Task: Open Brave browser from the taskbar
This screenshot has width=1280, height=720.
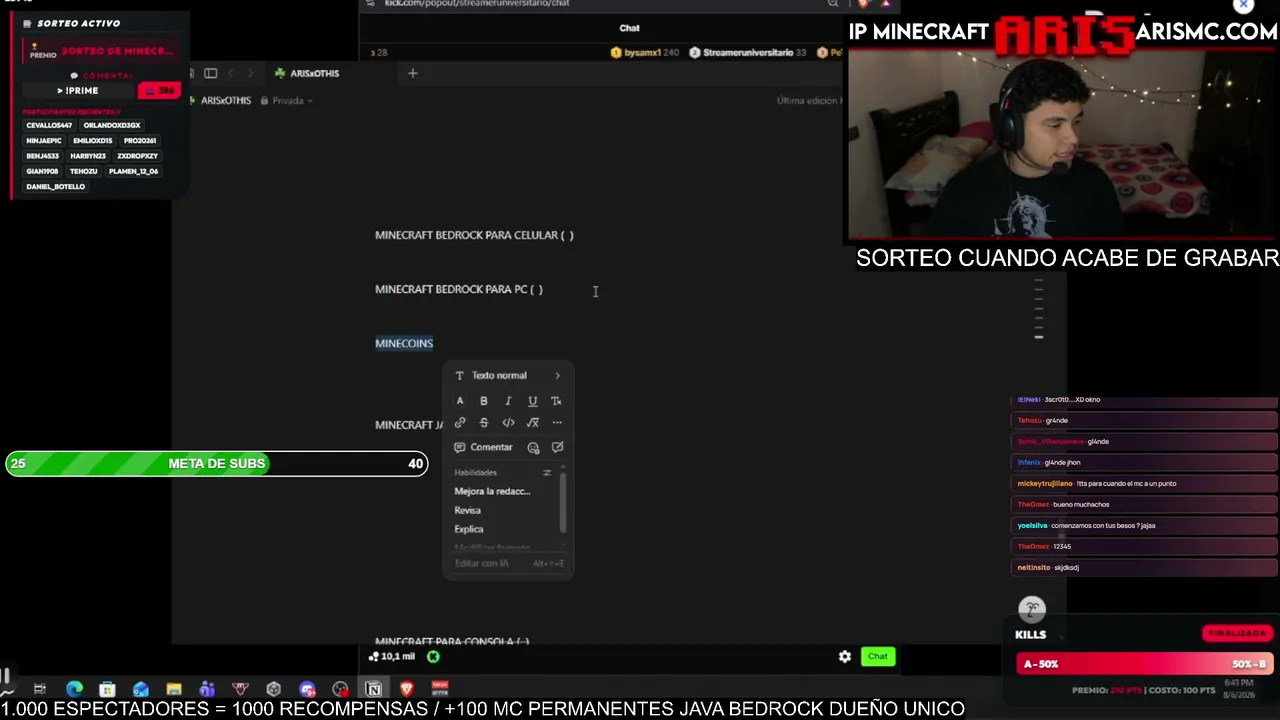Action: (406, 689)
